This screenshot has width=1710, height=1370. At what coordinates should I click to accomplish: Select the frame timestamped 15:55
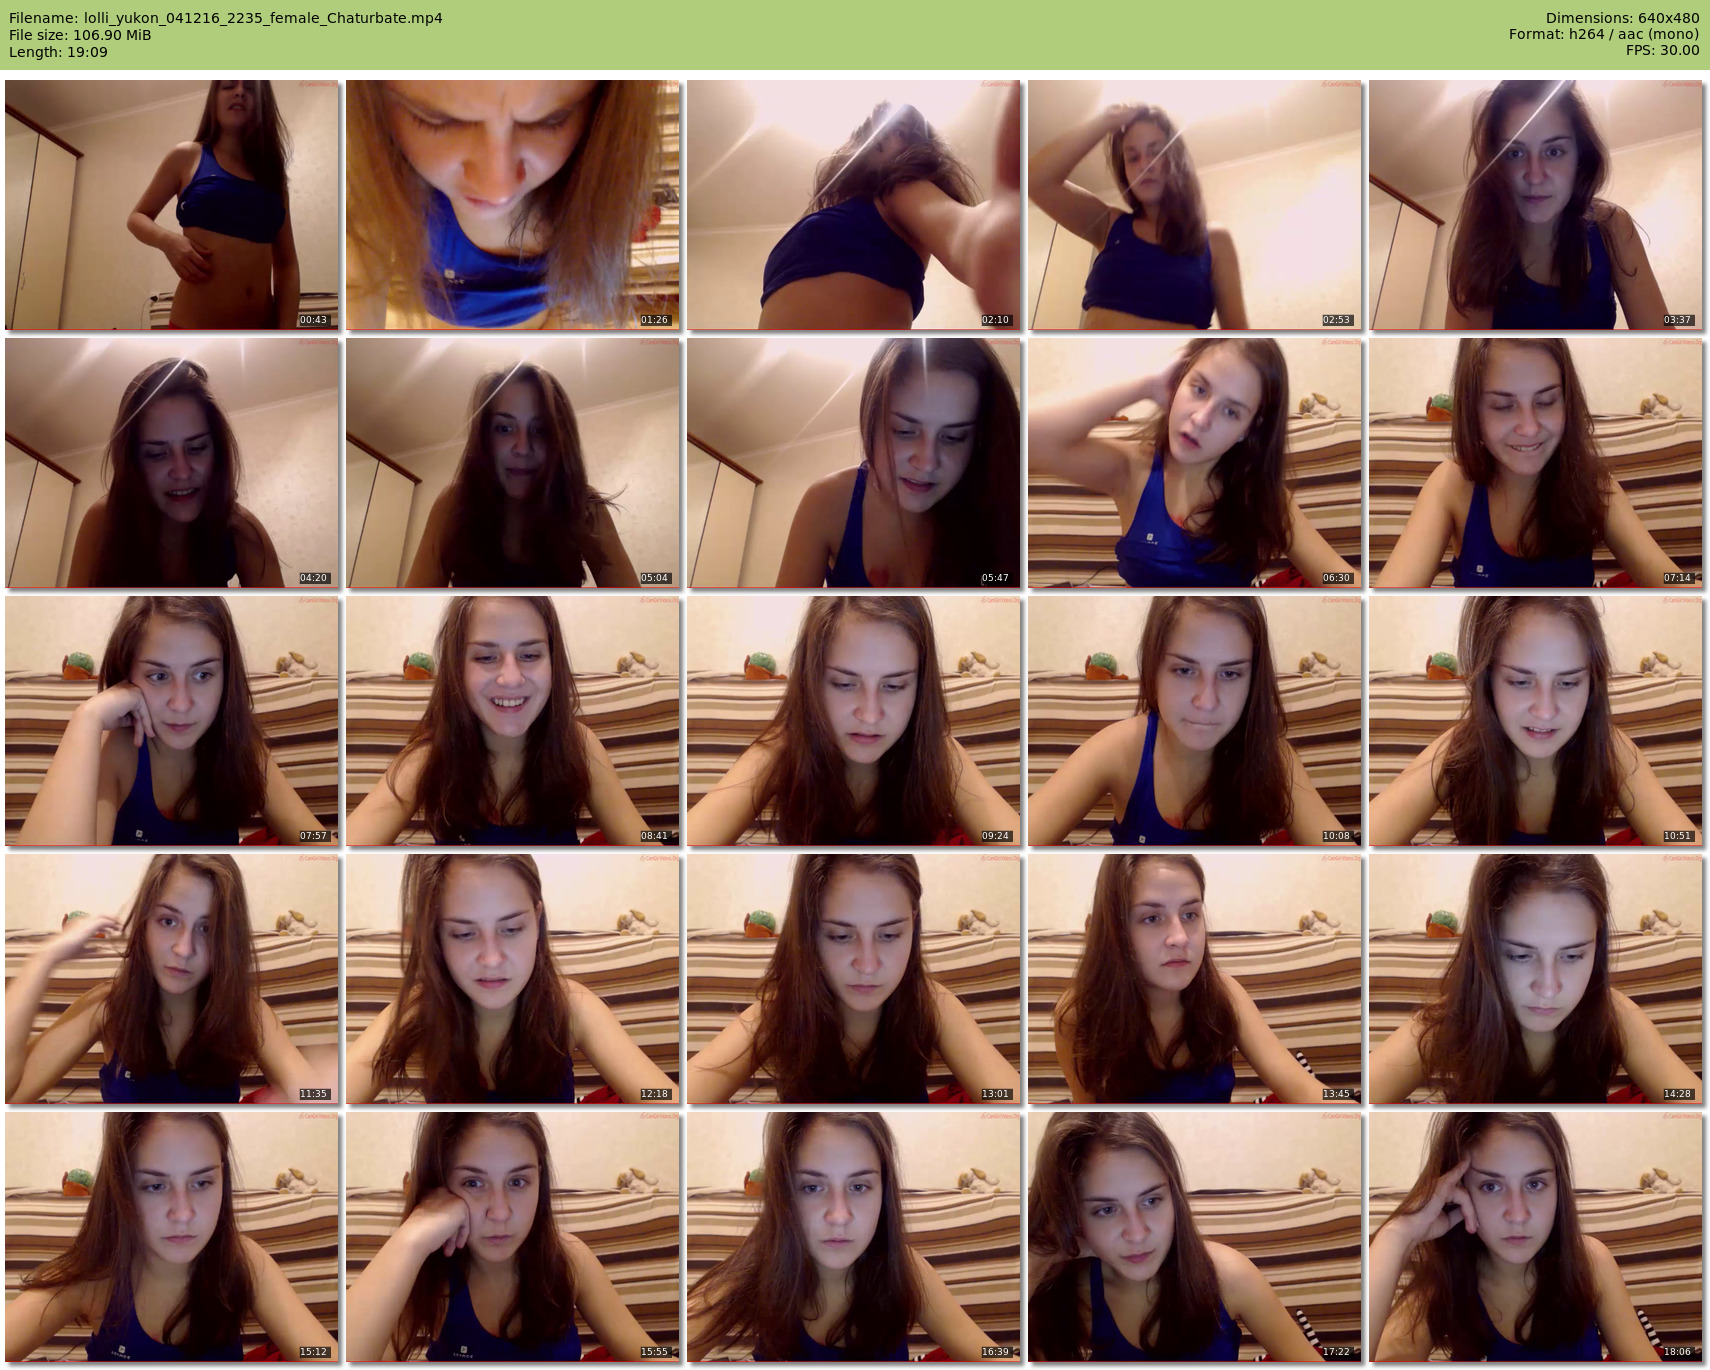(x=513, y=1237)
